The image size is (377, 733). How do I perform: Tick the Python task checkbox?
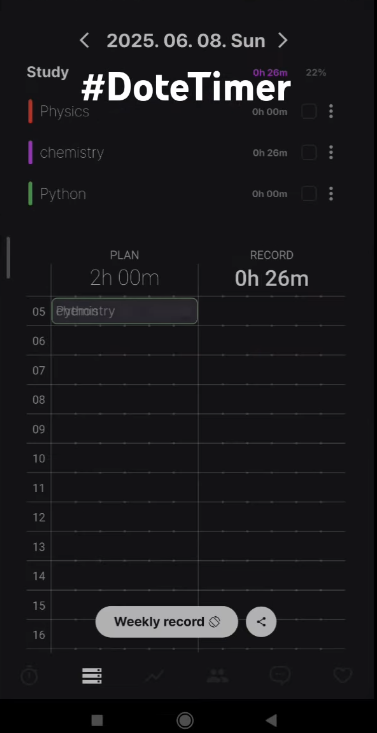[x=309, y=194]
